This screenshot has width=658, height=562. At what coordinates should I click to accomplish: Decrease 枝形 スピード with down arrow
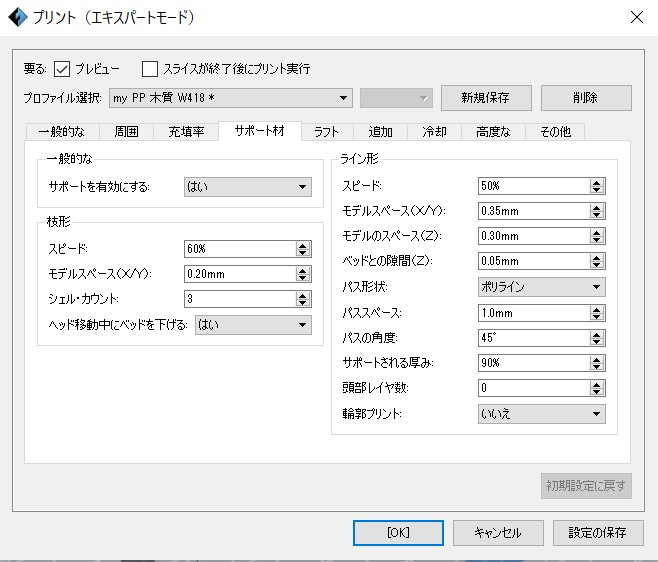tap(303, 253)
